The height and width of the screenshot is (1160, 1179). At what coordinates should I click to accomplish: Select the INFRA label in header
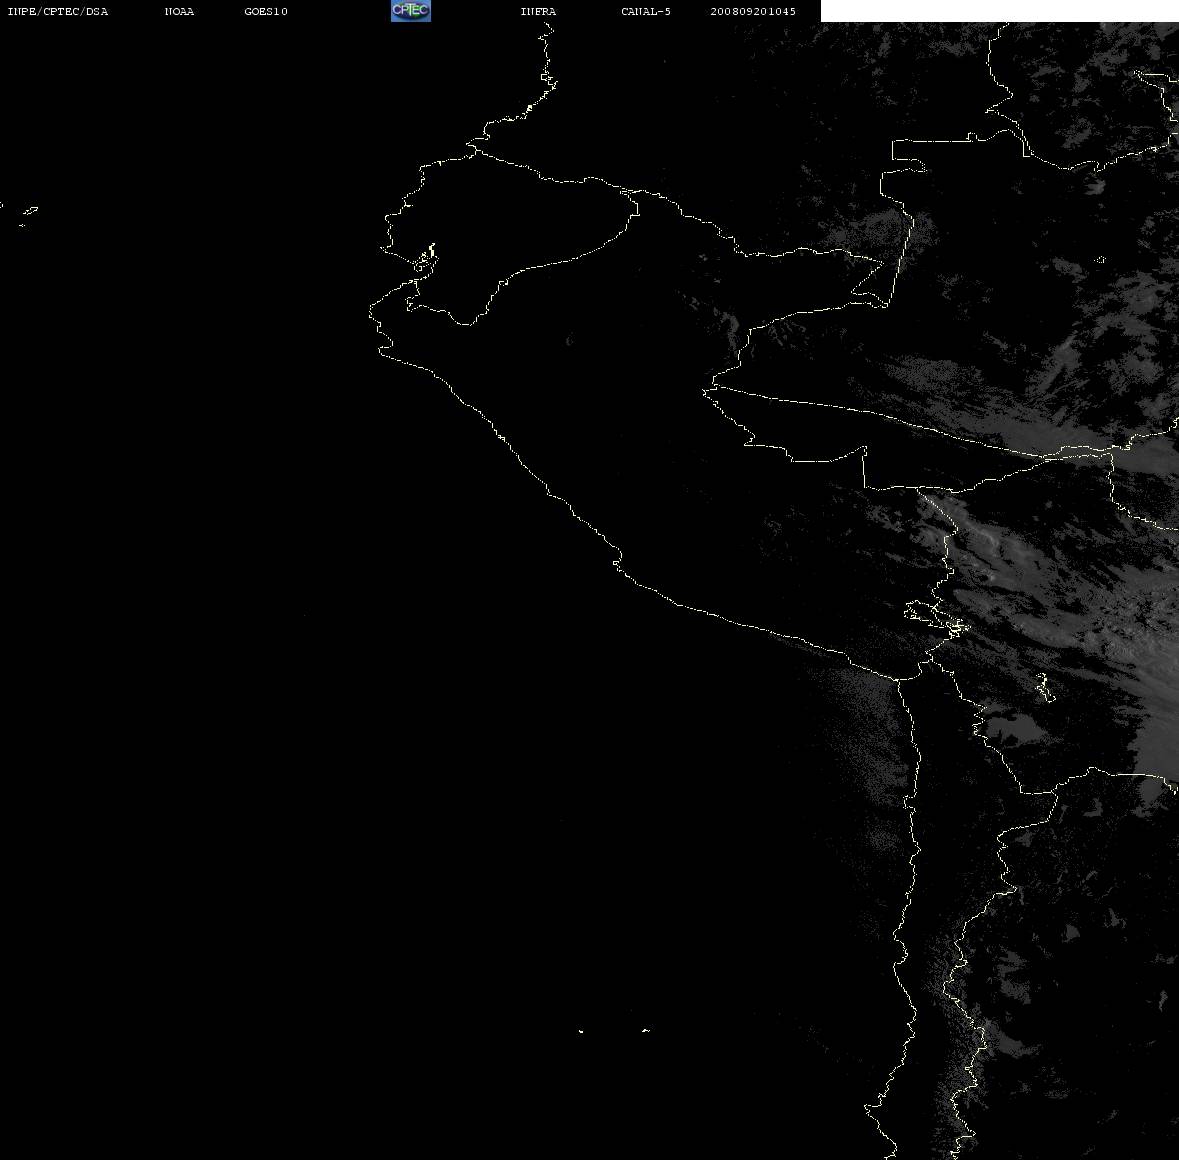(x=538, y=11)
